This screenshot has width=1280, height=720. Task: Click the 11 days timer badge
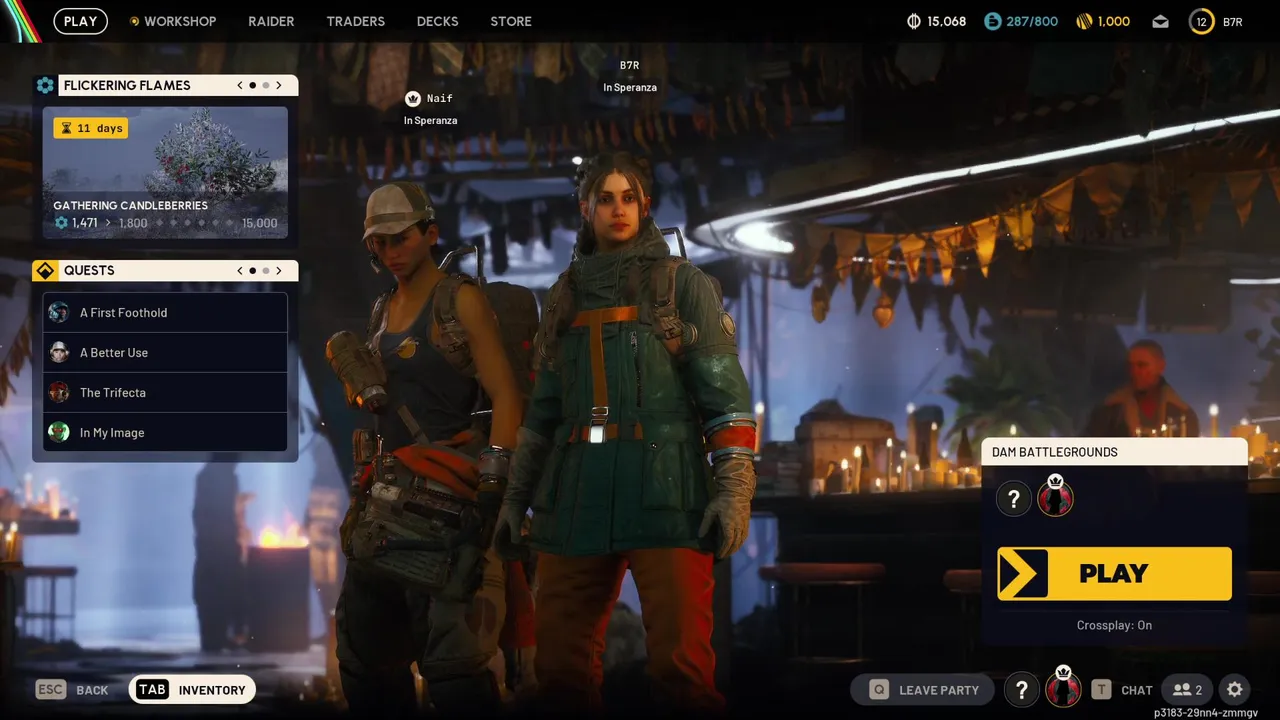pyautogui.click(x=91, y=128)
